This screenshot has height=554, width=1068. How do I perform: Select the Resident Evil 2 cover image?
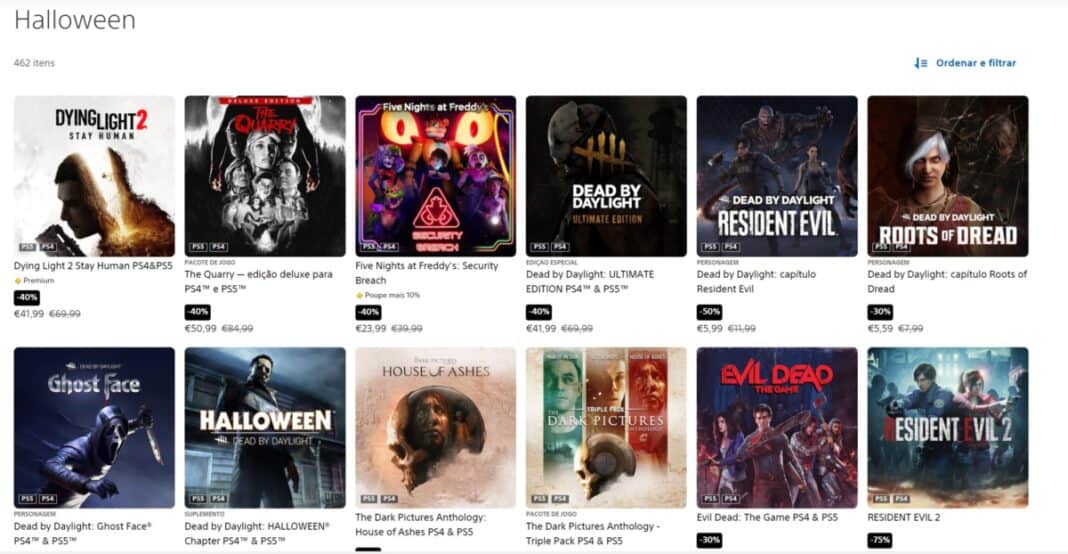tap(948, 428)
